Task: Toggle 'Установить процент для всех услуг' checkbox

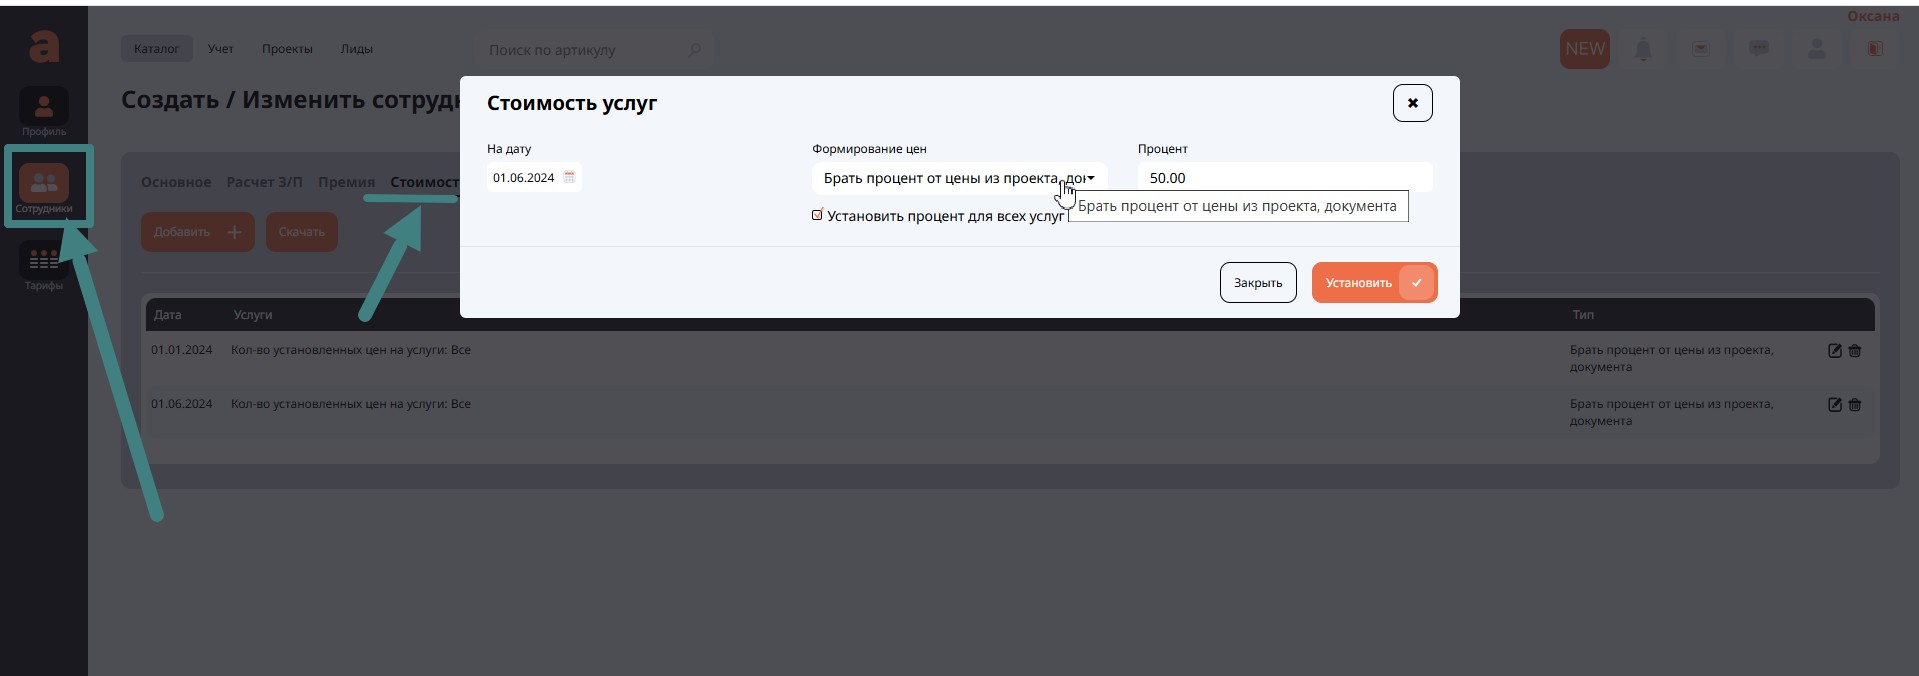Action: point(817,215)
